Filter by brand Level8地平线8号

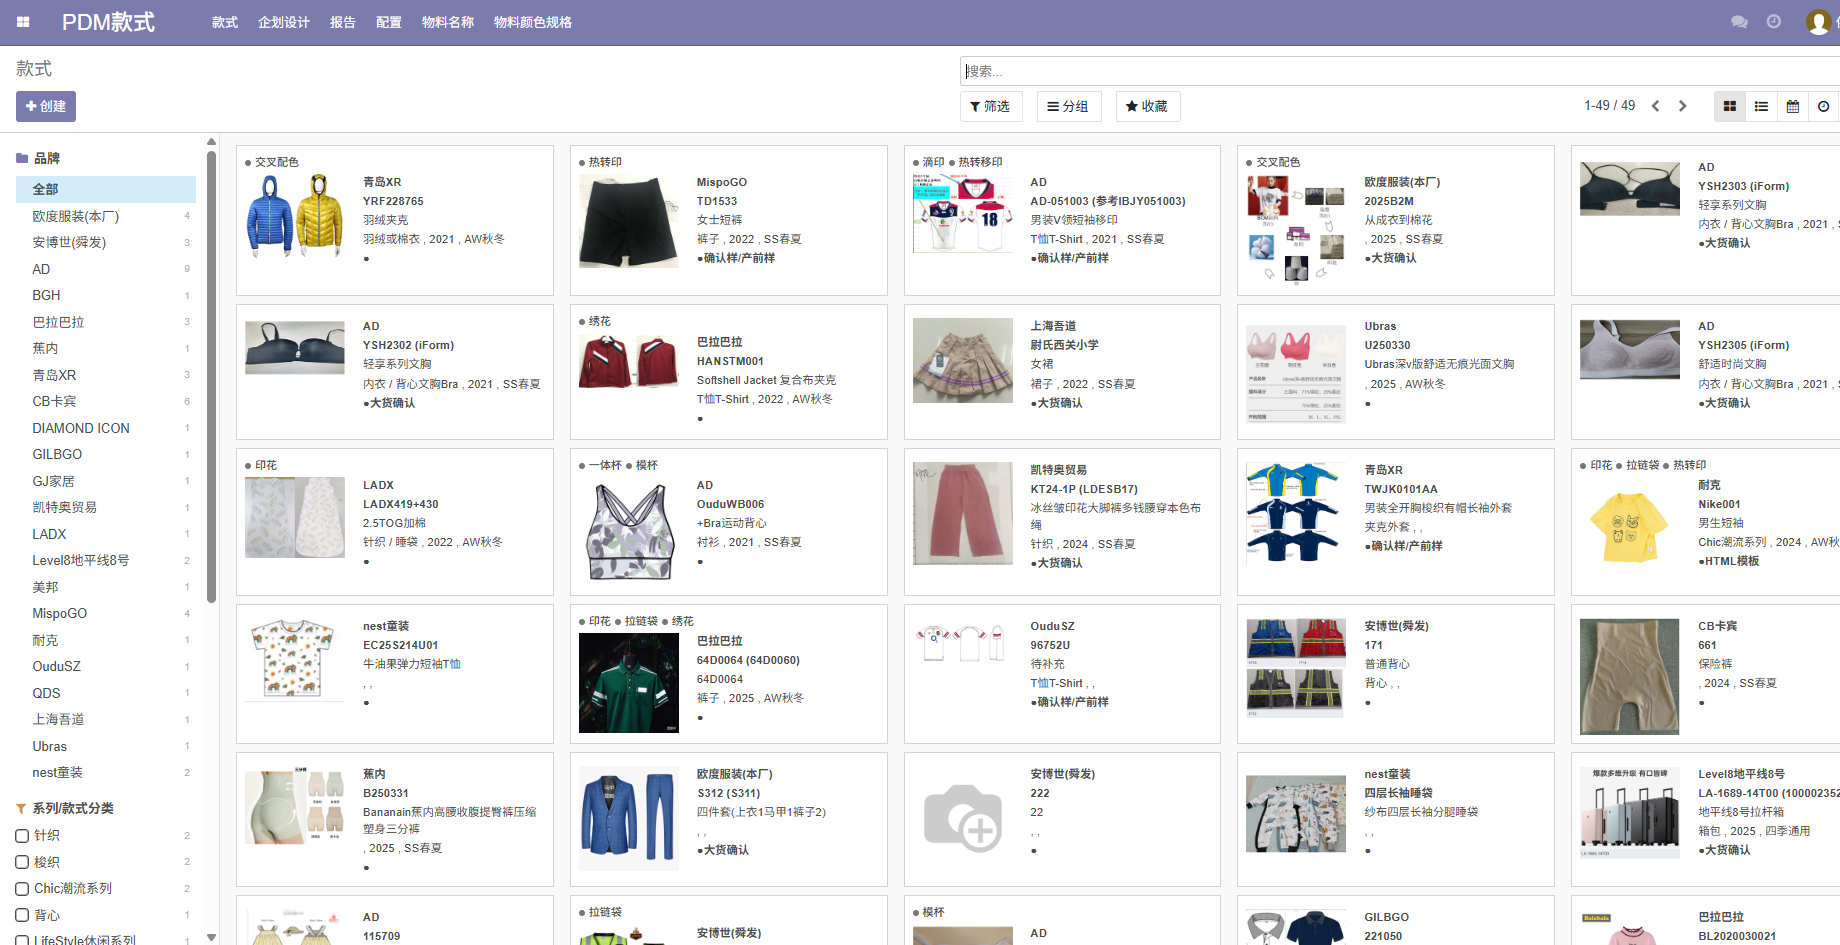tap(106, 560)
